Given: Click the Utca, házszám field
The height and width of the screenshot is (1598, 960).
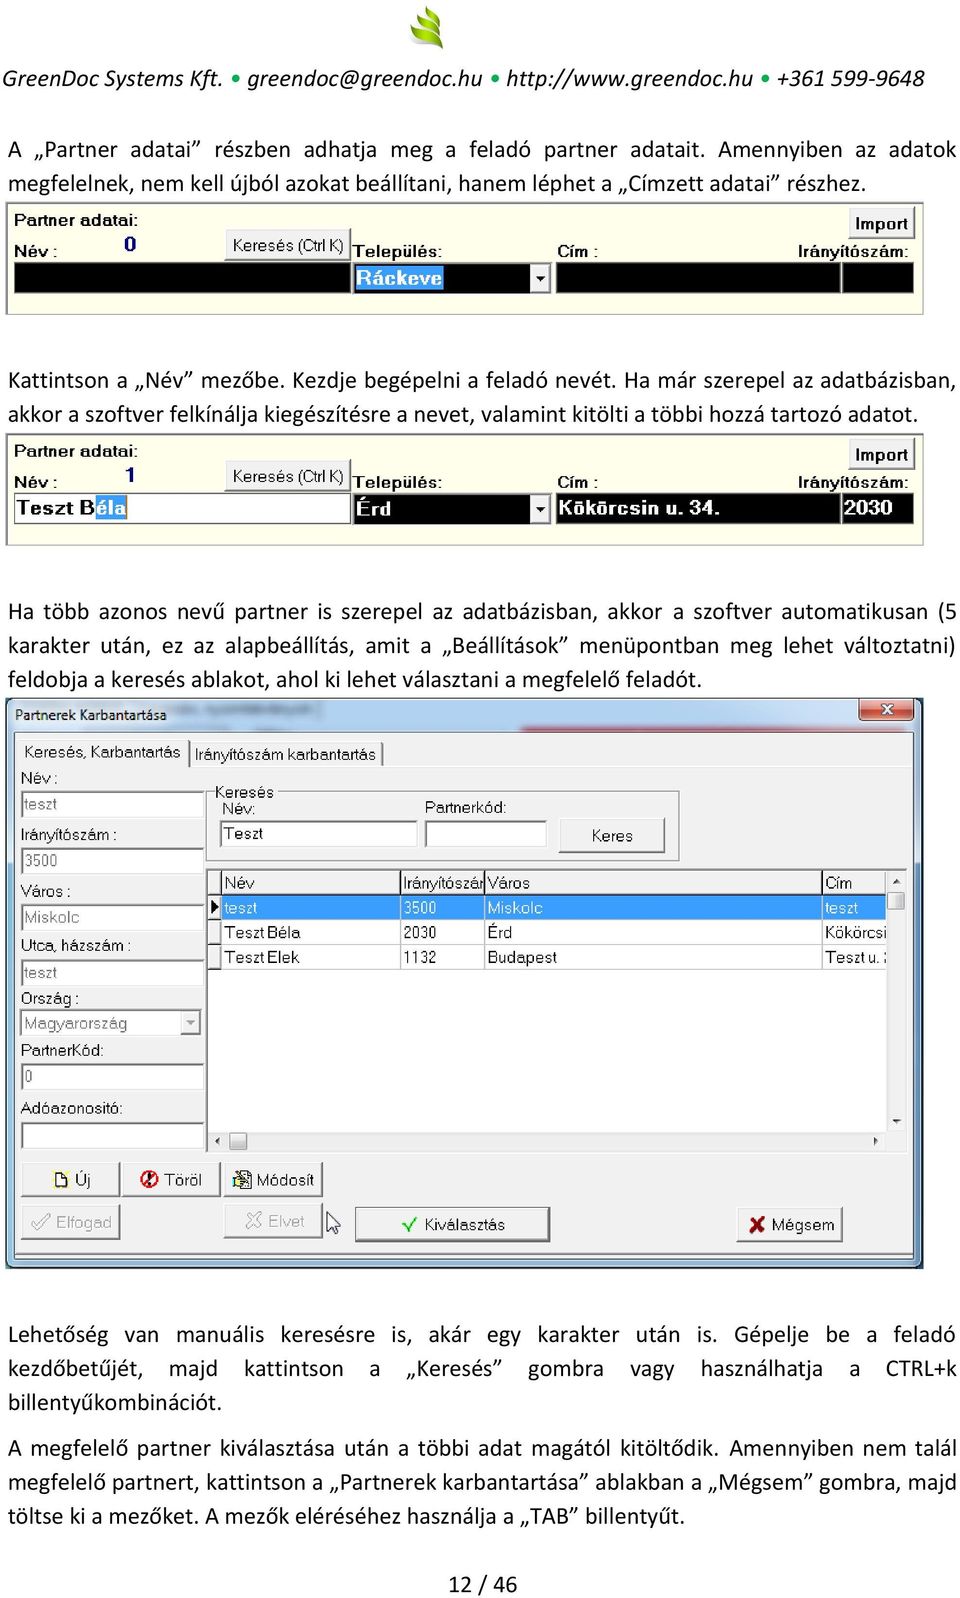Looking at the screenshot, I should click(112, 972).
